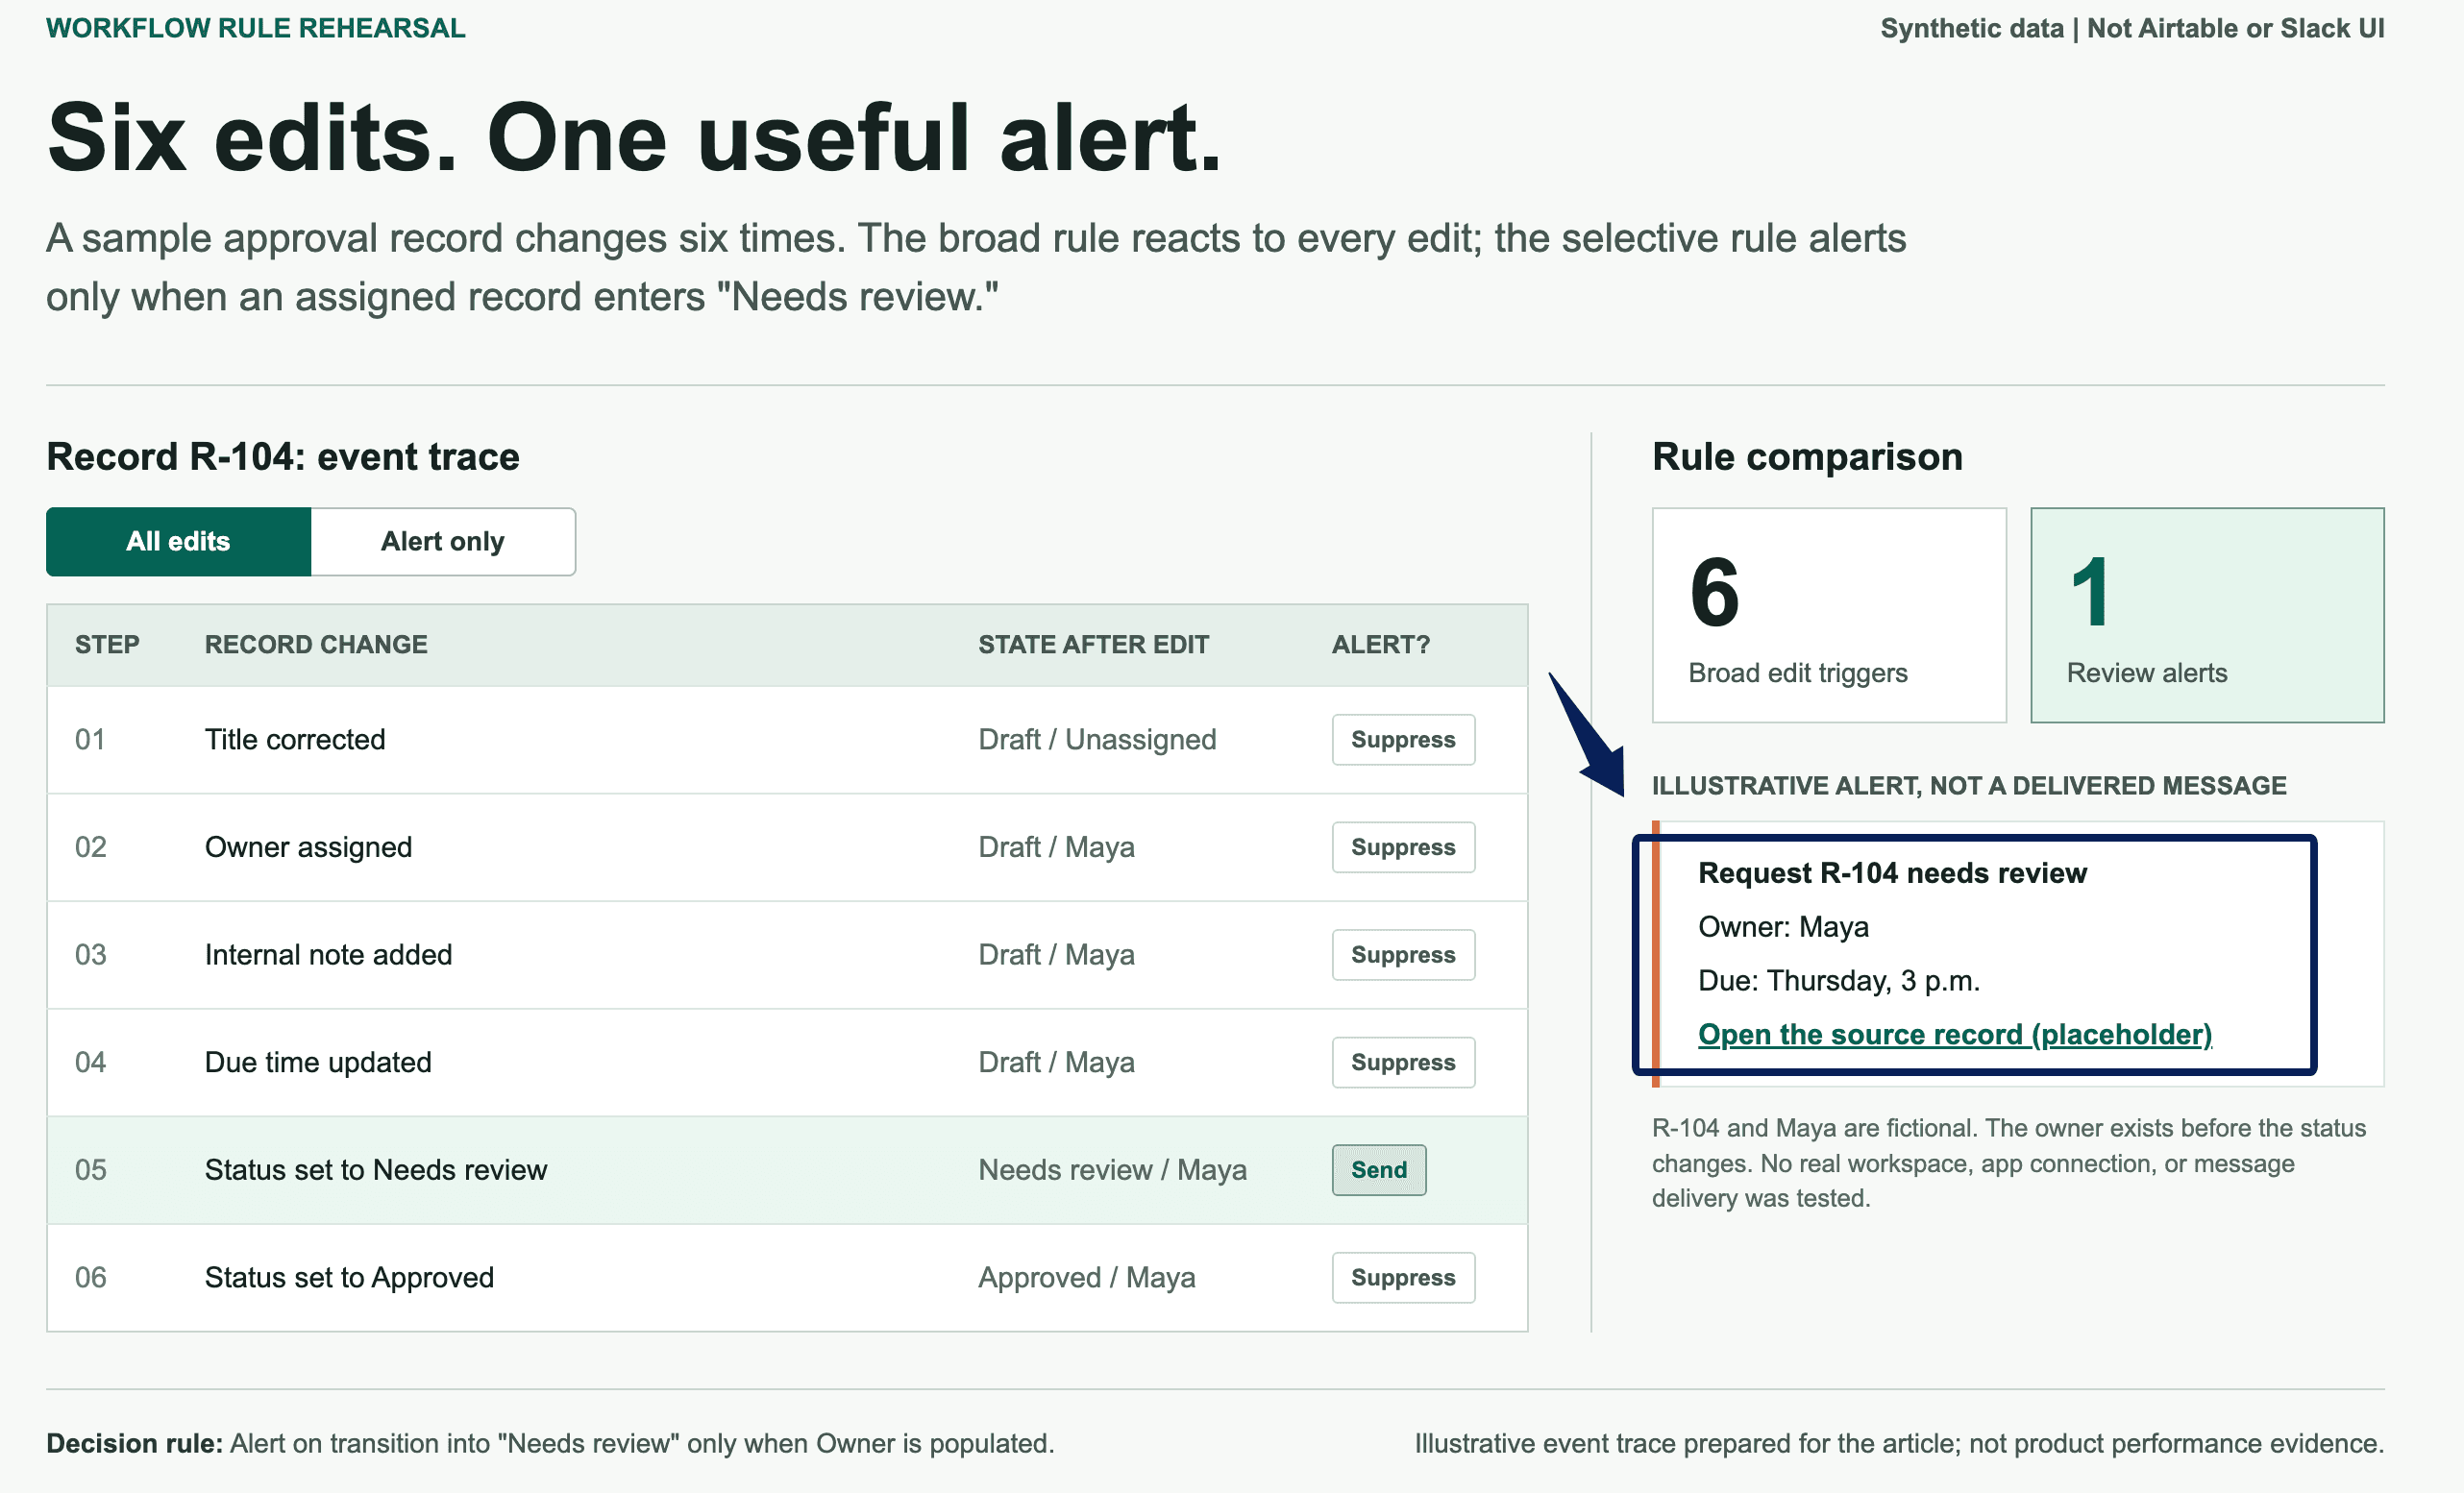
Task: Click 'Record R-104: event trace' heading
Action: (283, 457)
